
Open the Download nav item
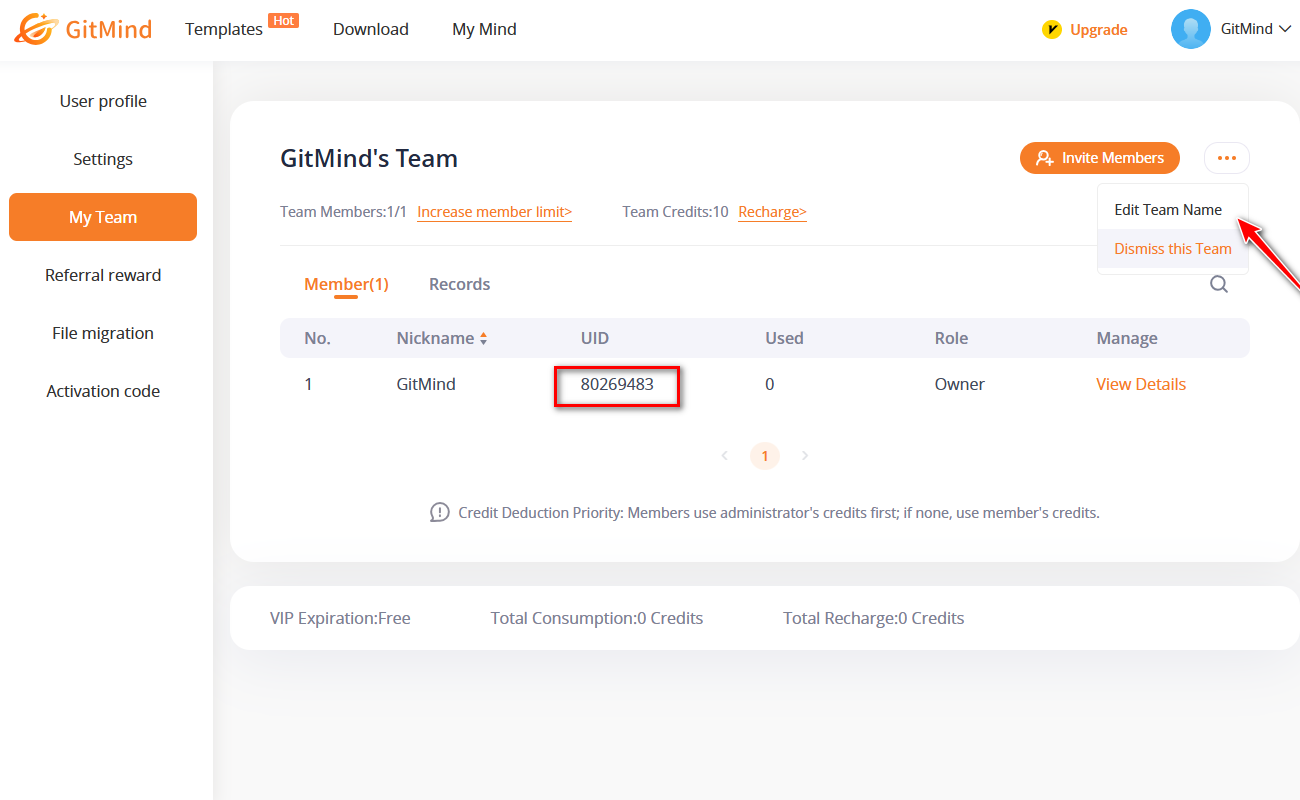tap(371, 29)
